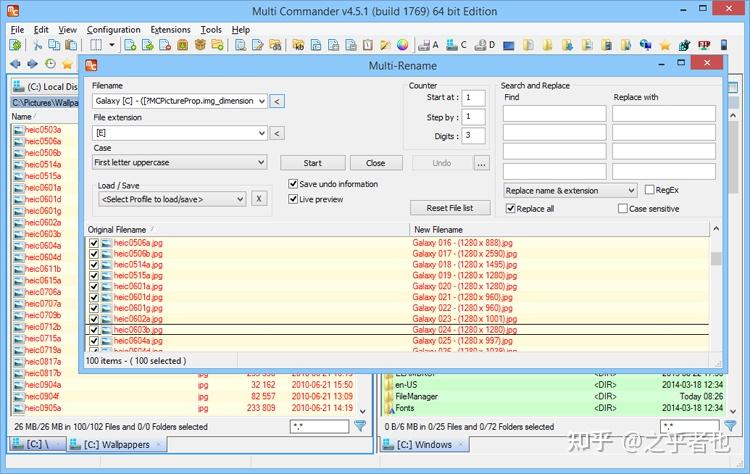
Task: Click the X button beside profile dropdown
Action: pyautogui.click(x=259, y=198)
